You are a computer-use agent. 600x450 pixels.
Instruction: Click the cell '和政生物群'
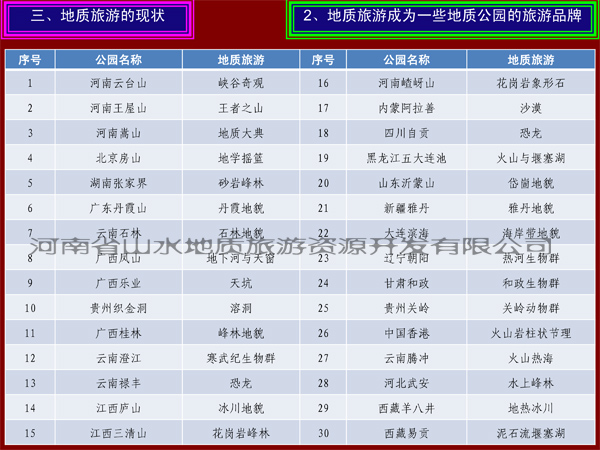[530, 283]
